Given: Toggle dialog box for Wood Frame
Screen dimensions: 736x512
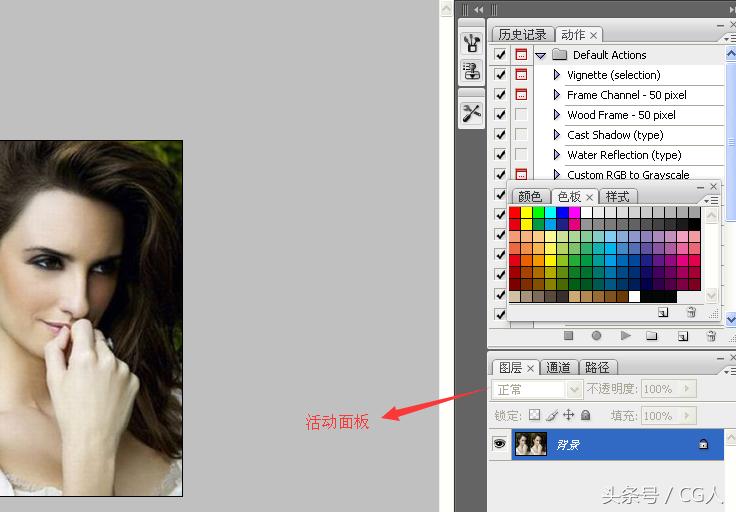Looking at the screenshot, I should (521, 115).
